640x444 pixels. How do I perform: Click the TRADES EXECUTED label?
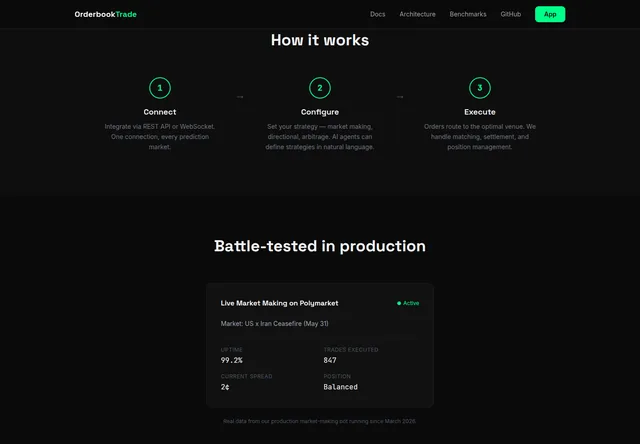pyautogui.click(x=351, y=350)
